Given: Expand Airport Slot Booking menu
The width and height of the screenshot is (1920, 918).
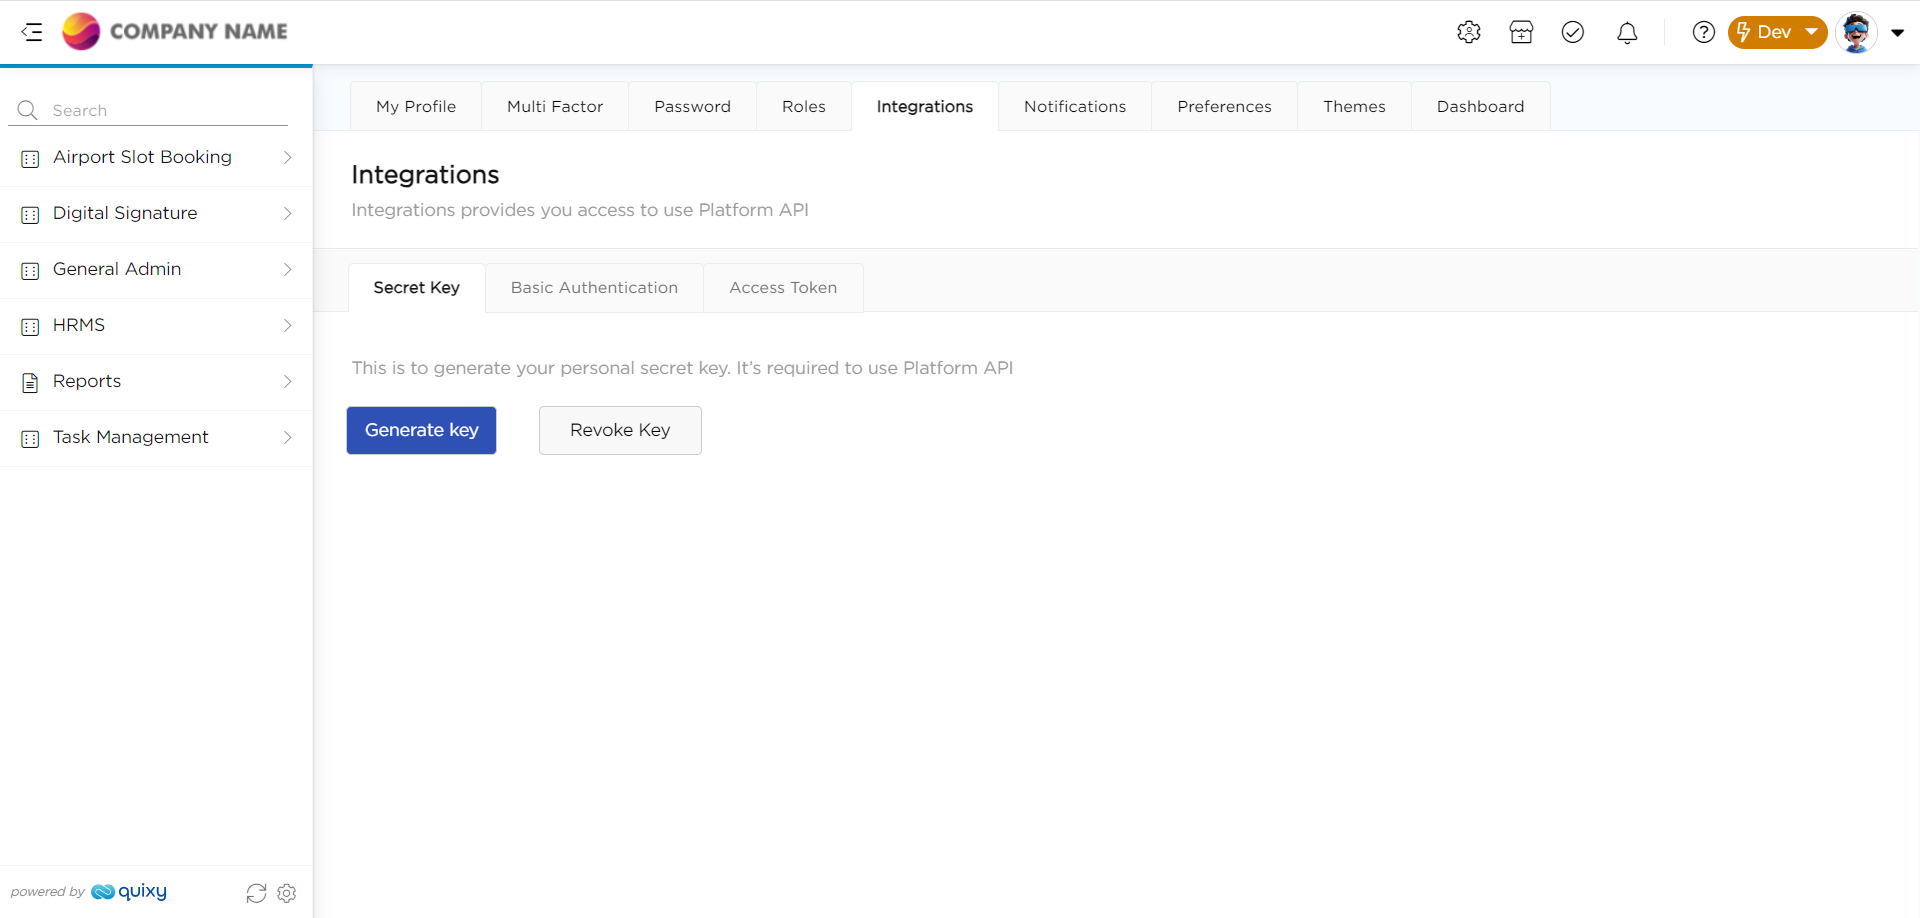Looking at the screenshot, I should point(156,158).
